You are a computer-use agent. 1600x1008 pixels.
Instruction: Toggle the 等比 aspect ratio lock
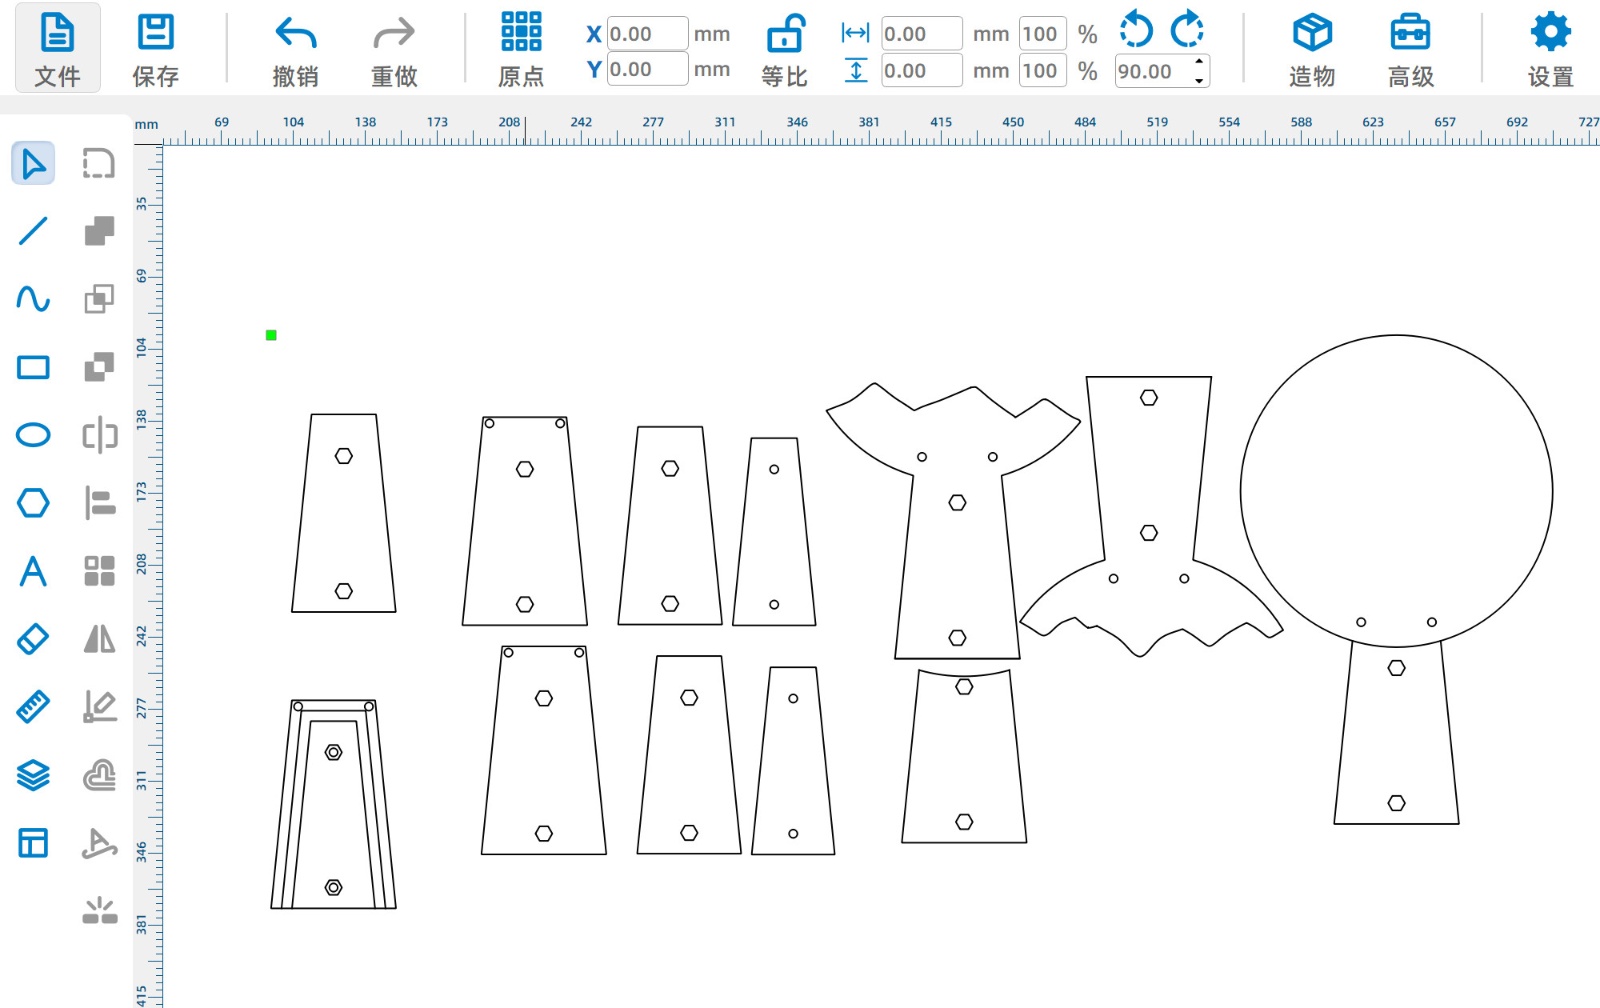pyautogui.click(x=784, y=48)
